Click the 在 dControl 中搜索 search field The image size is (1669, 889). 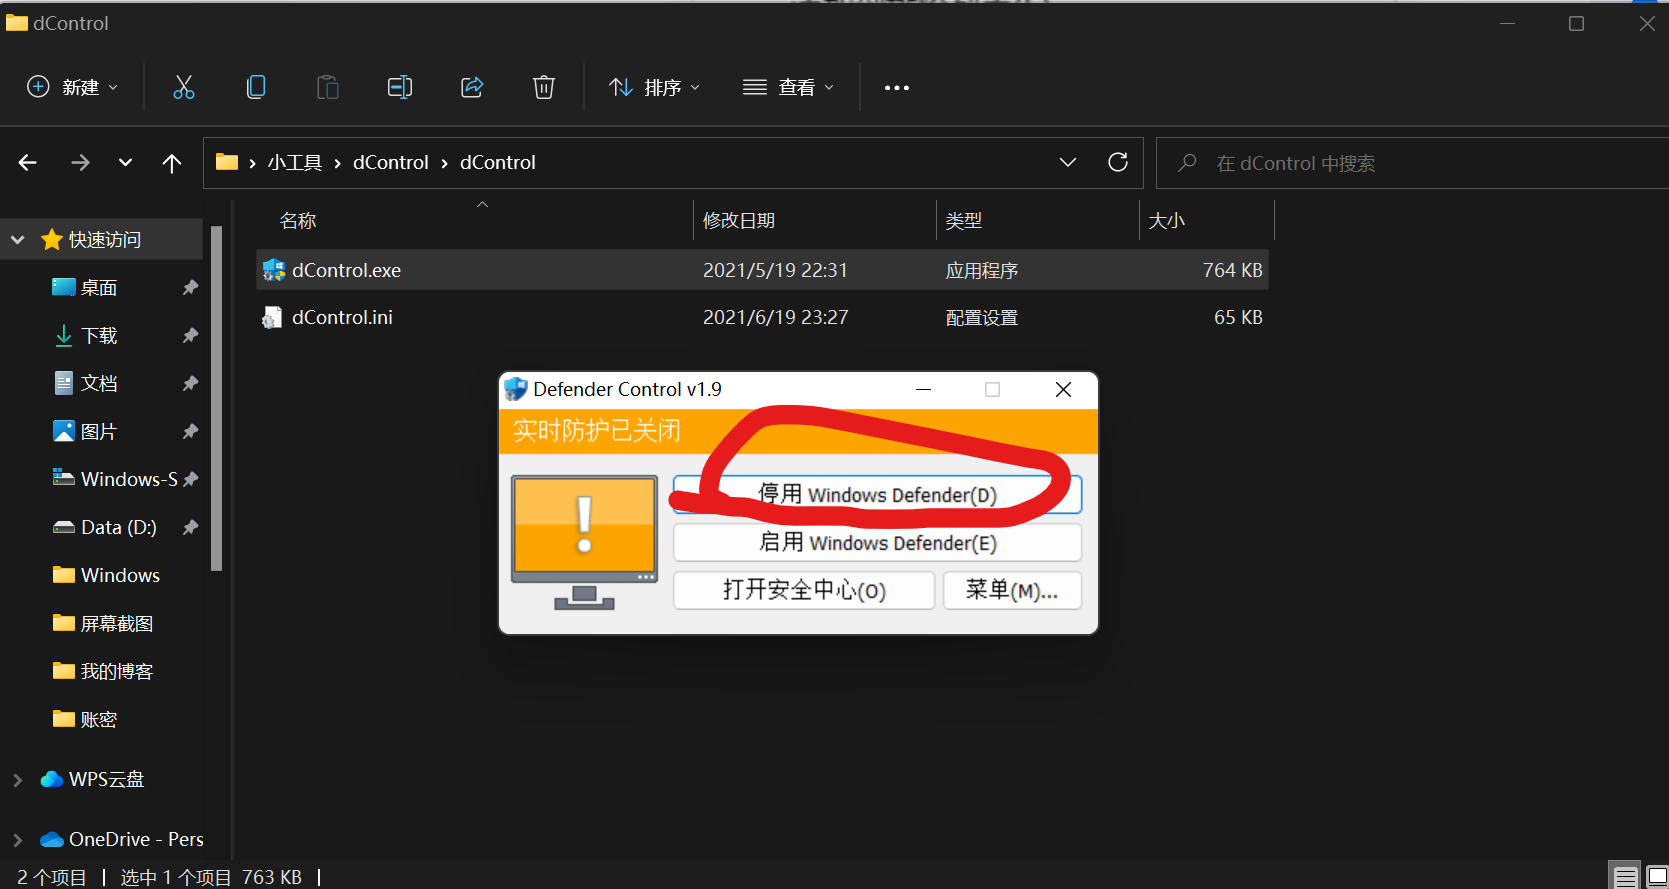(x=1412, y=163)
